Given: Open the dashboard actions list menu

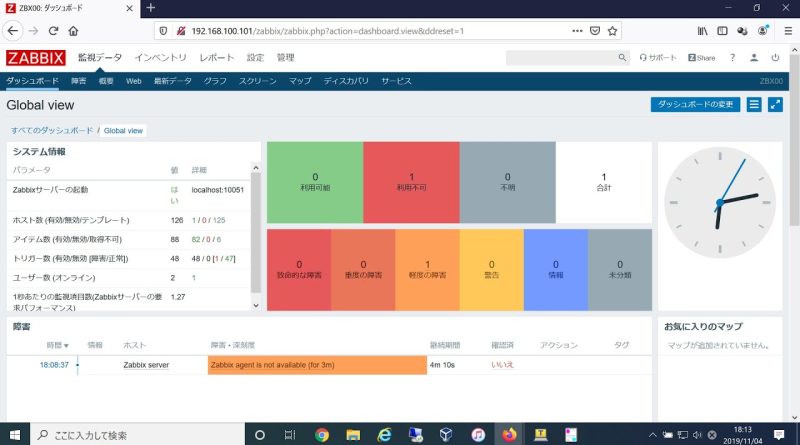Looking at the screenshot, I should [x=754, y=105].
